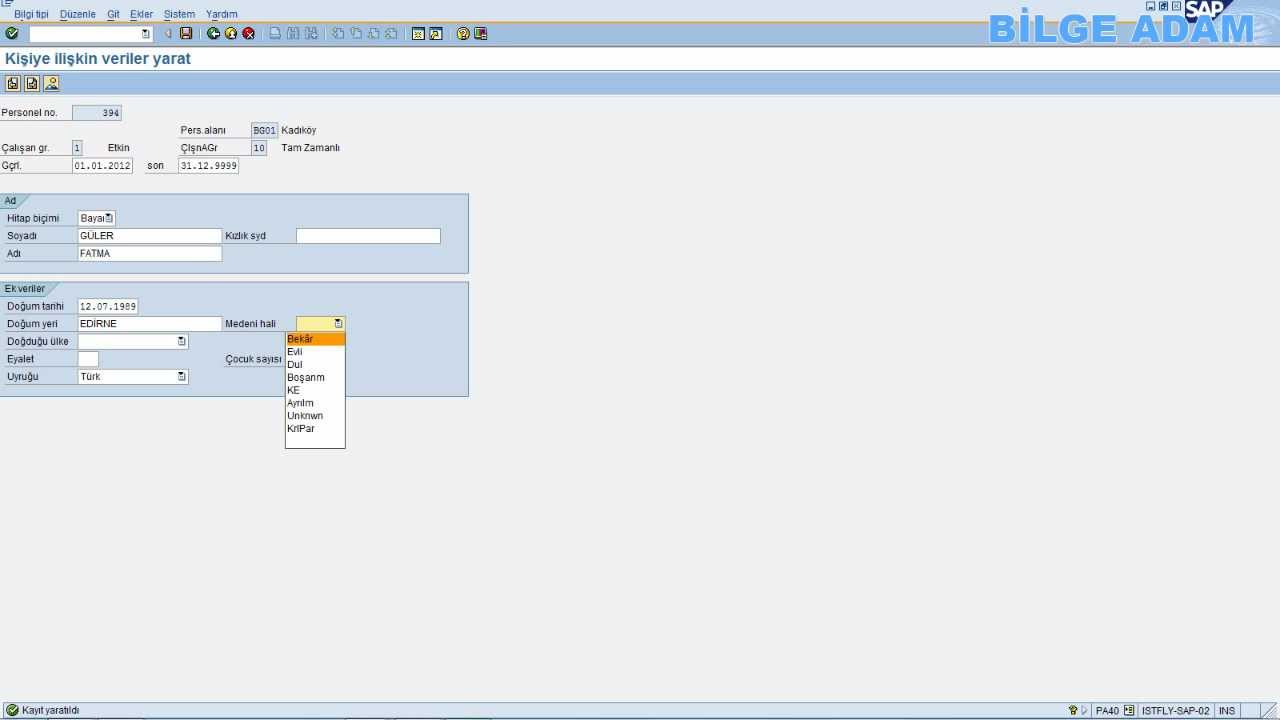
Task: Click the Doğum tarihi date field
Action: pyautogui.click(x=108, y=307)
